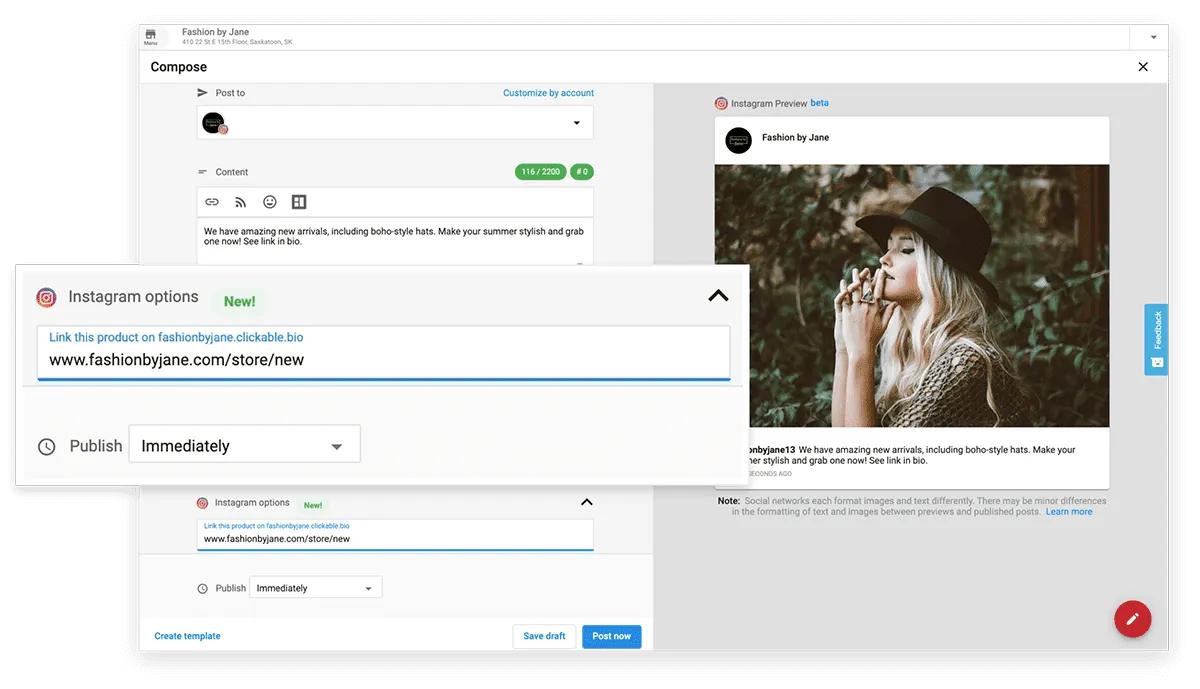Click the insert link icon in content toolbar
This screenshot has width=1200, height=689.
(x=212, y=202)
